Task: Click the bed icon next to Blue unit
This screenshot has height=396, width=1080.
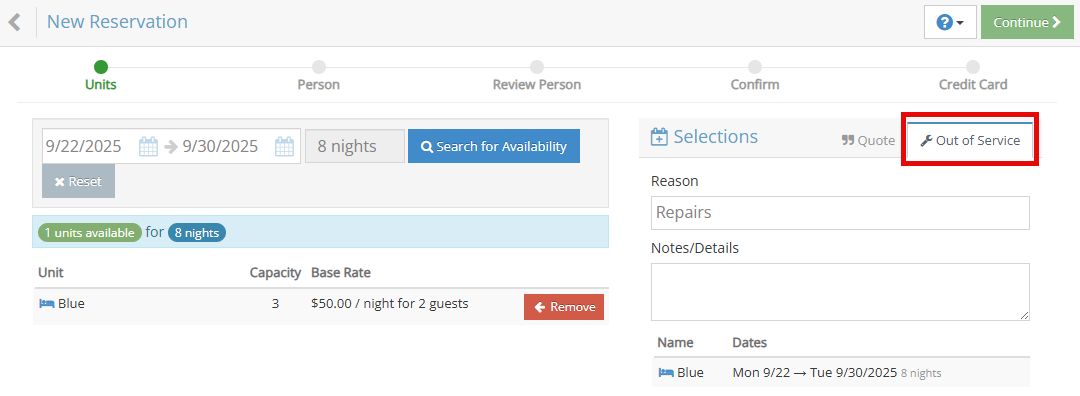Action: click(x=47, y=303)
